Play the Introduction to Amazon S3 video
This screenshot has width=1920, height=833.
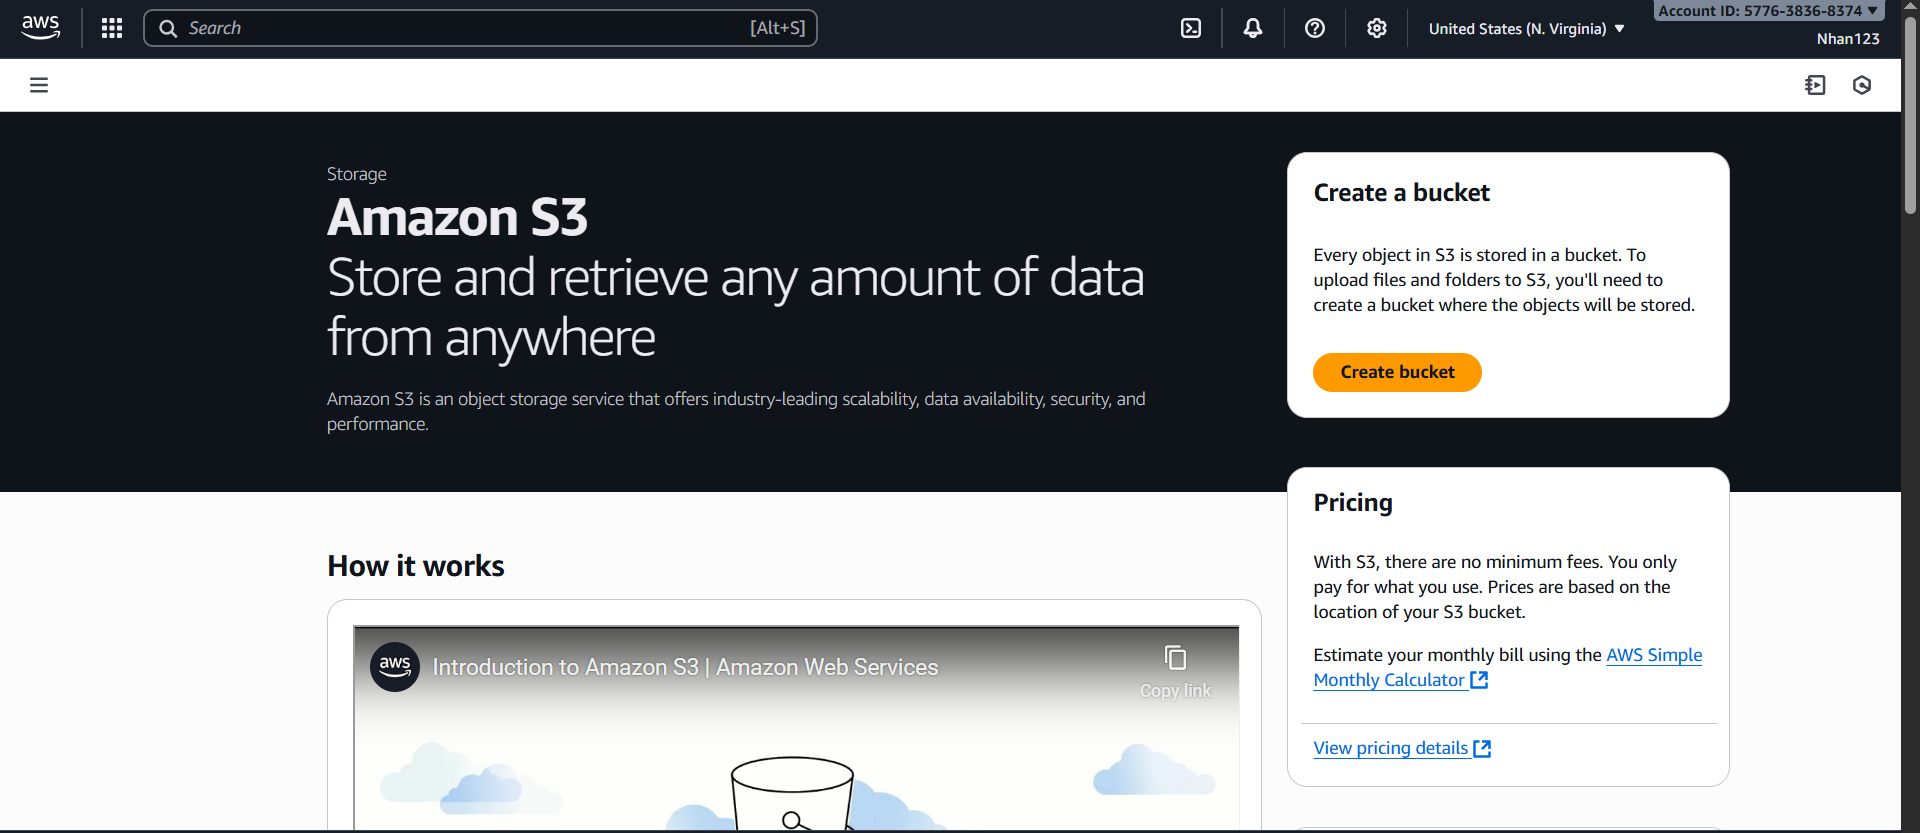(795, 760)
